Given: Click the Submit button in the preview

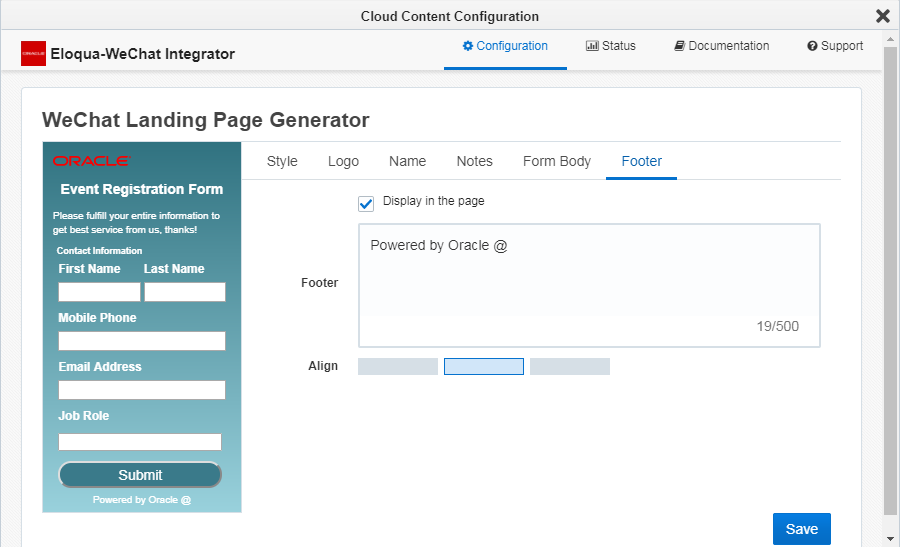Looking at the screenshot, I should [x=140, y=475].
